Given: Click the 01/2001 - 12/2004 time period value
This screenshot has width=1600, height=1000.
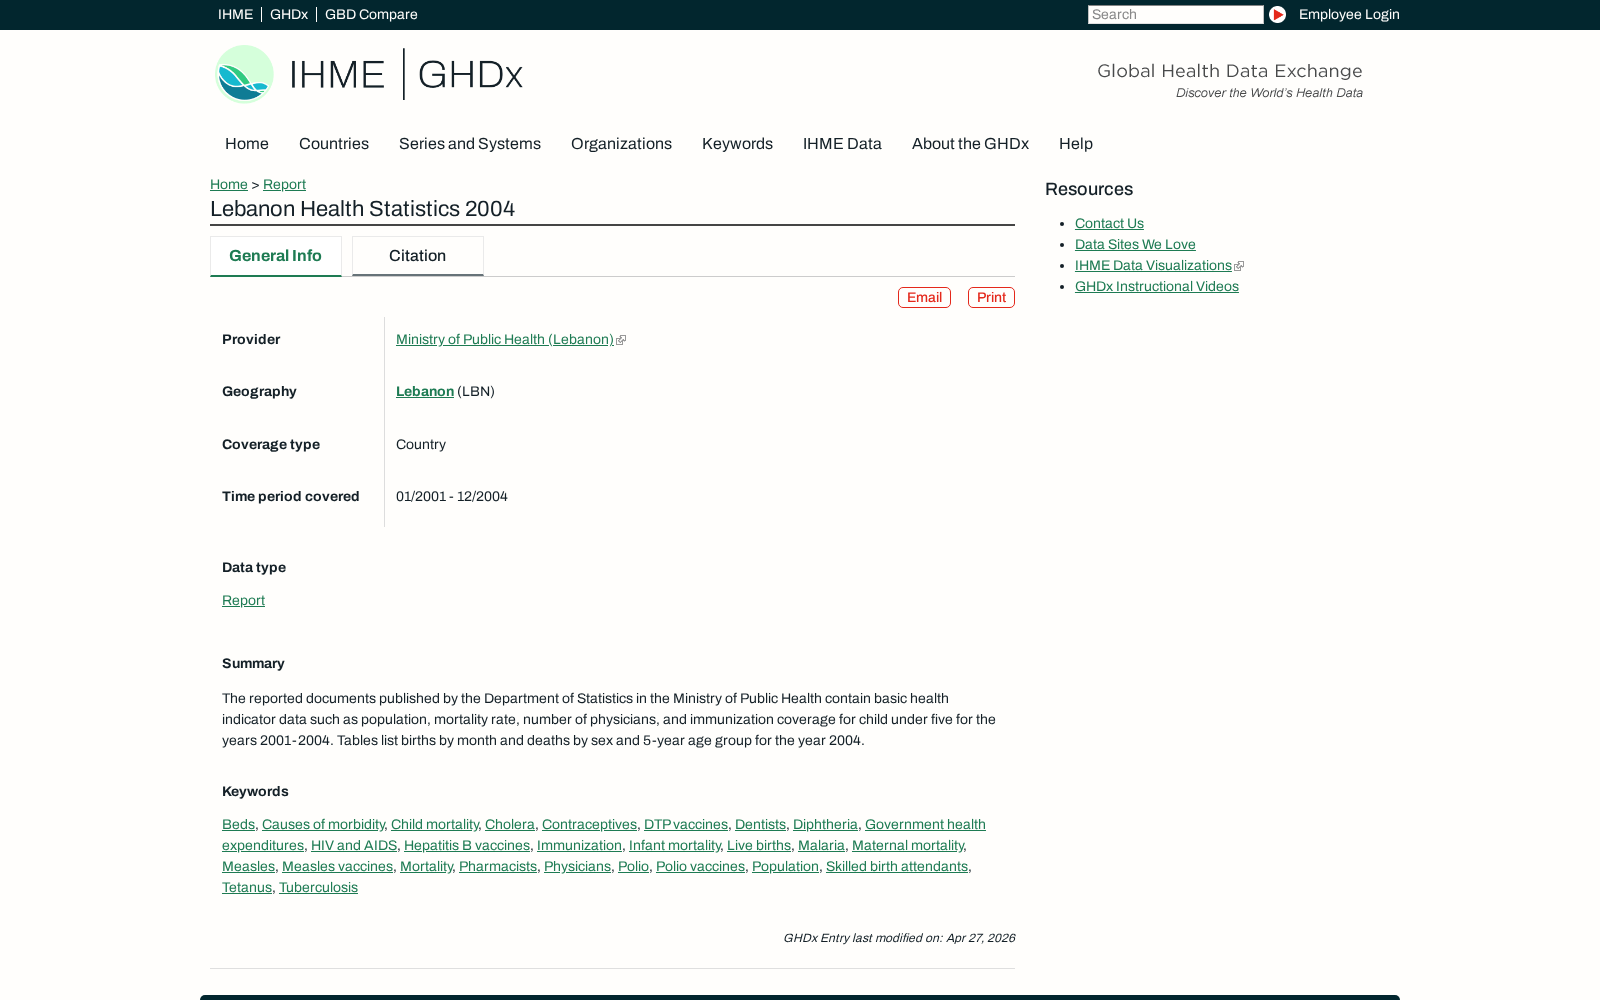Looking at the screenshot, I should 452,496.
